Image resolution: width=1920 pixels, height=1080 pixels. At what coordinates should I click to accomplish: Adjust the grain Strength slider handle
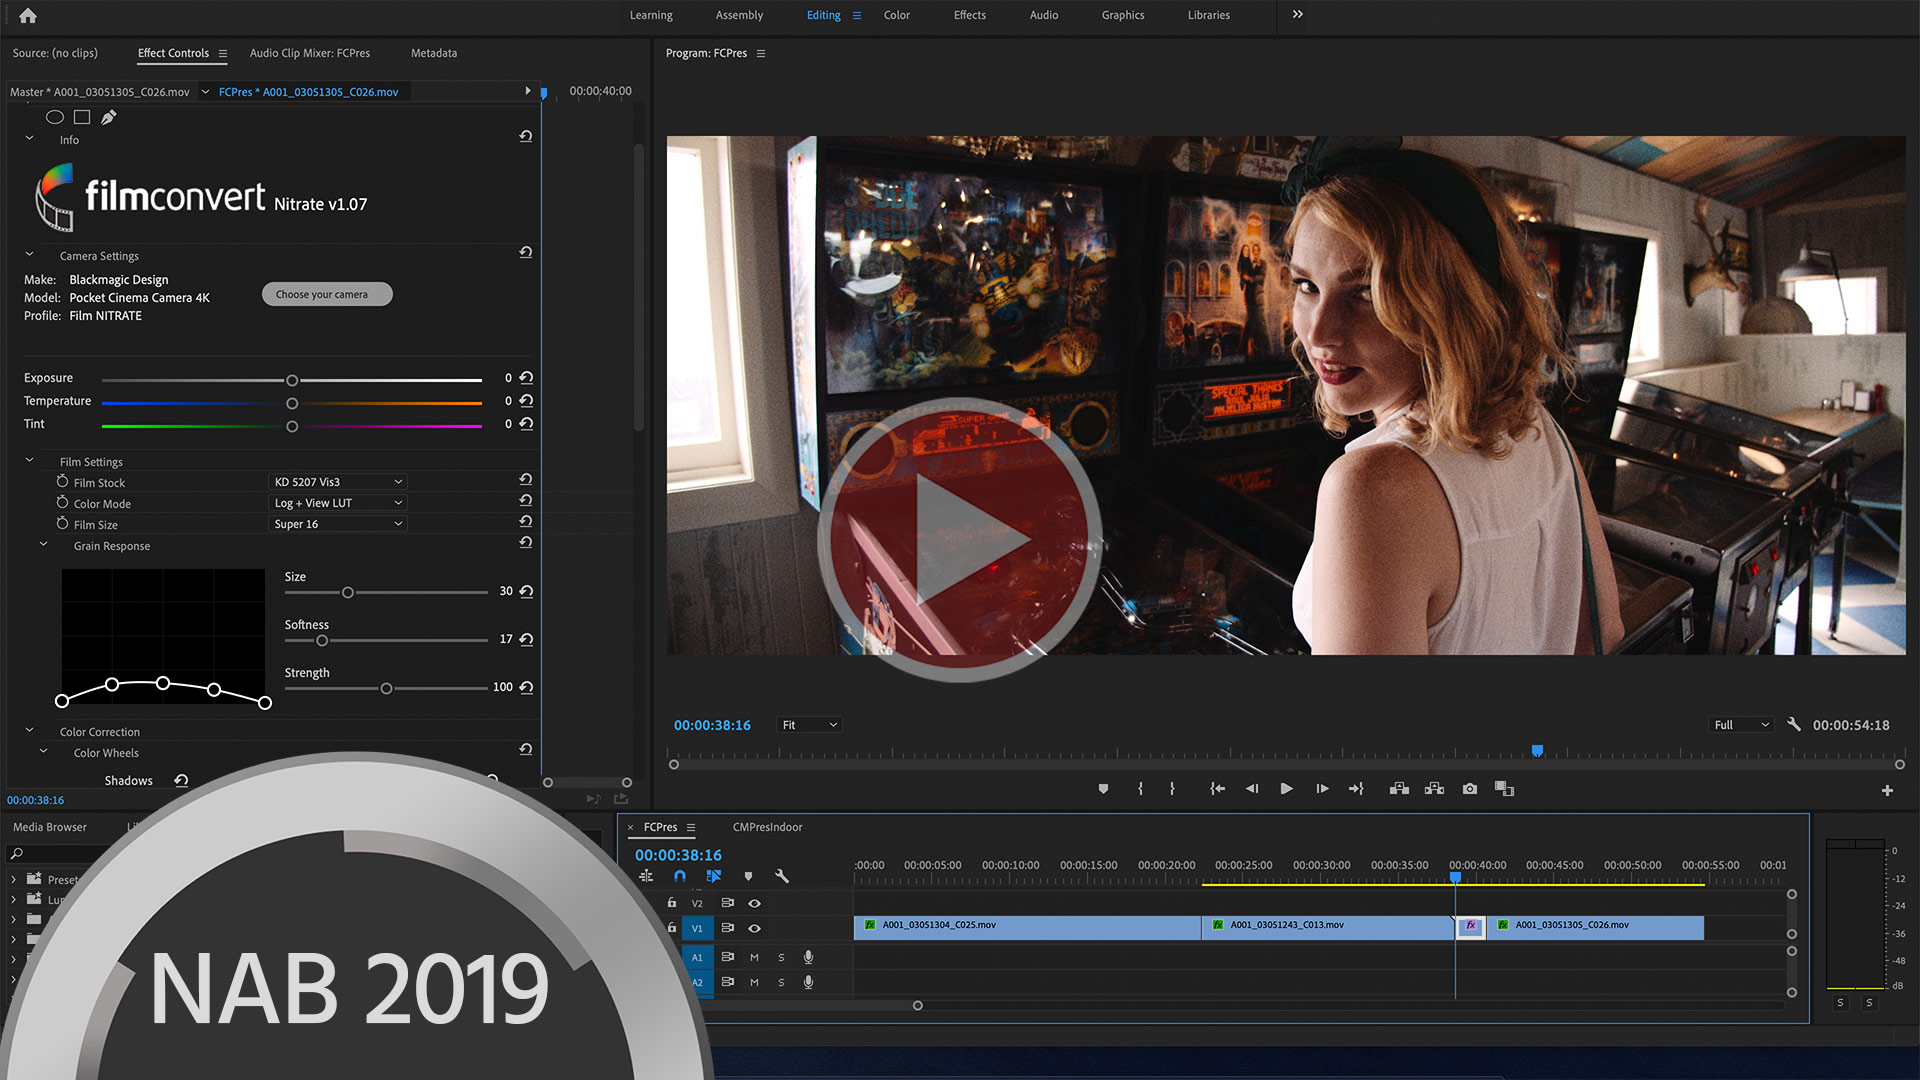click(x=386, y=688)
